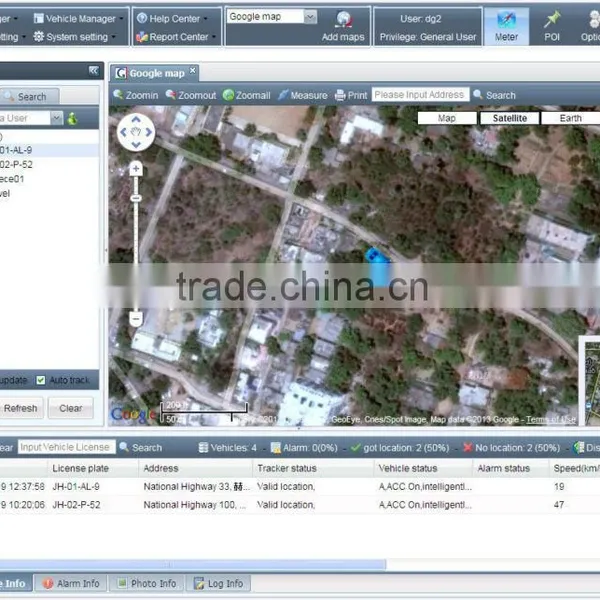600x600 pixels.
Task: Sort by License plate column
Action: (x=93, y=468)
